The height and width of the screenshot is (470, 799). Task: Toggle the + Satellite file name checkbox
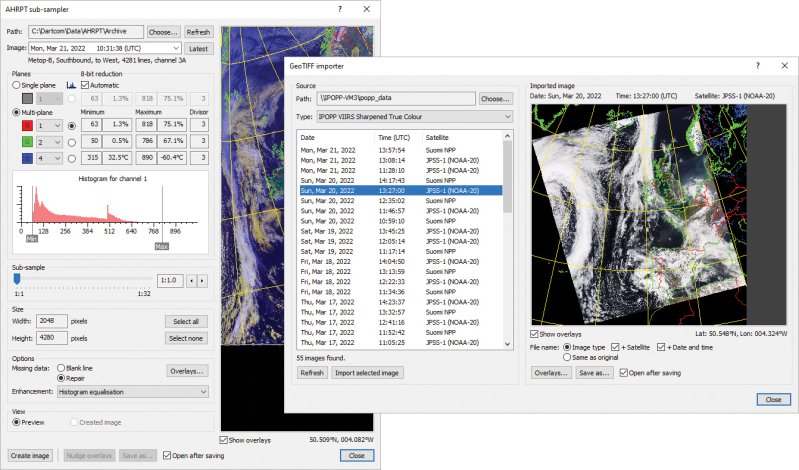(615, 347)
